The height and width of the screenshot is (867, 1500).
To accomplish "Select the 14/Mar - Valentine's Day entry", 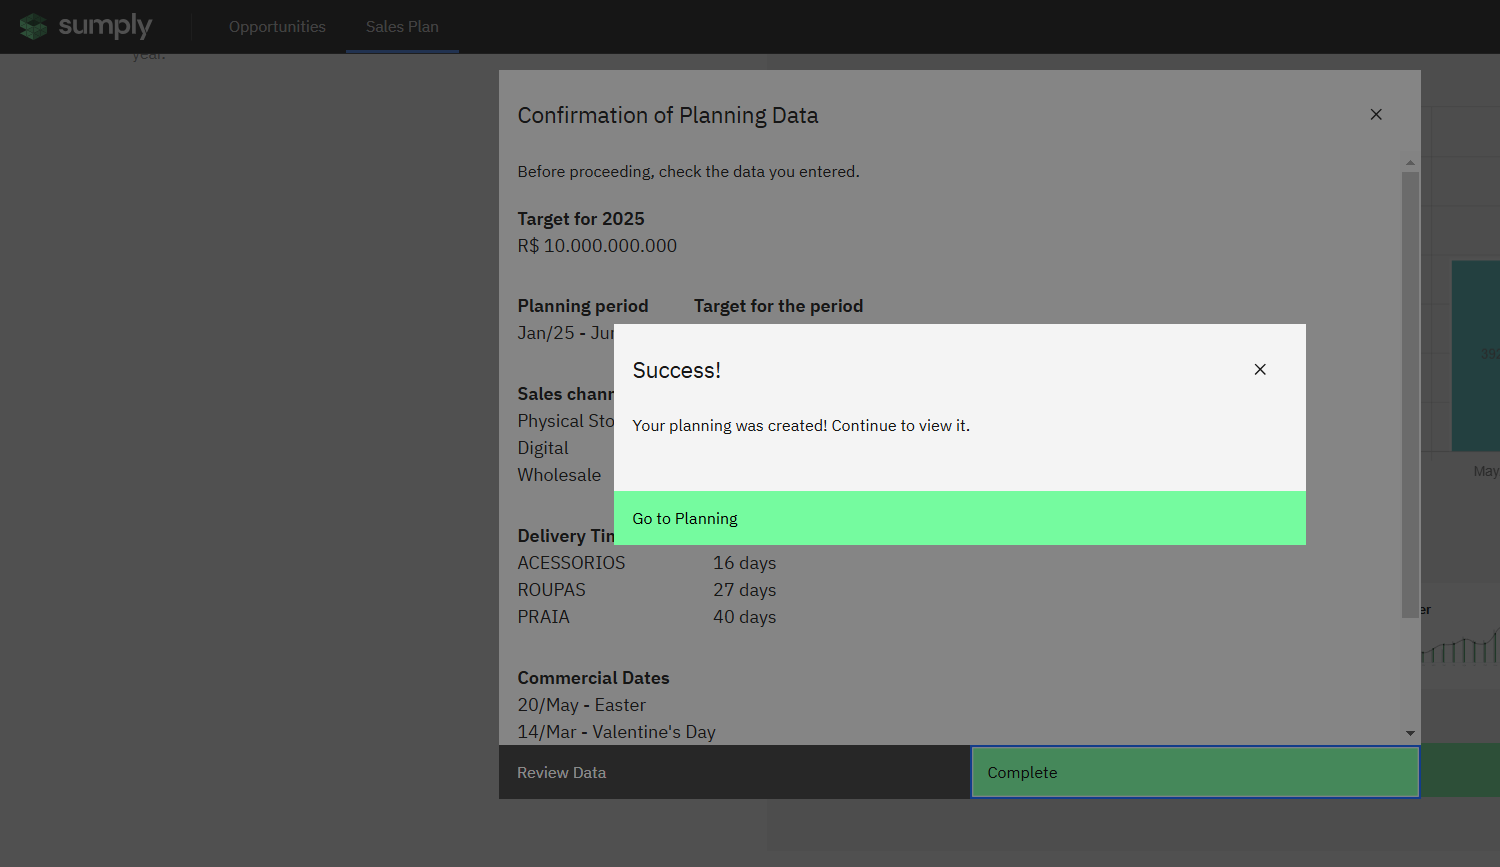I will [x=616, y=732].
